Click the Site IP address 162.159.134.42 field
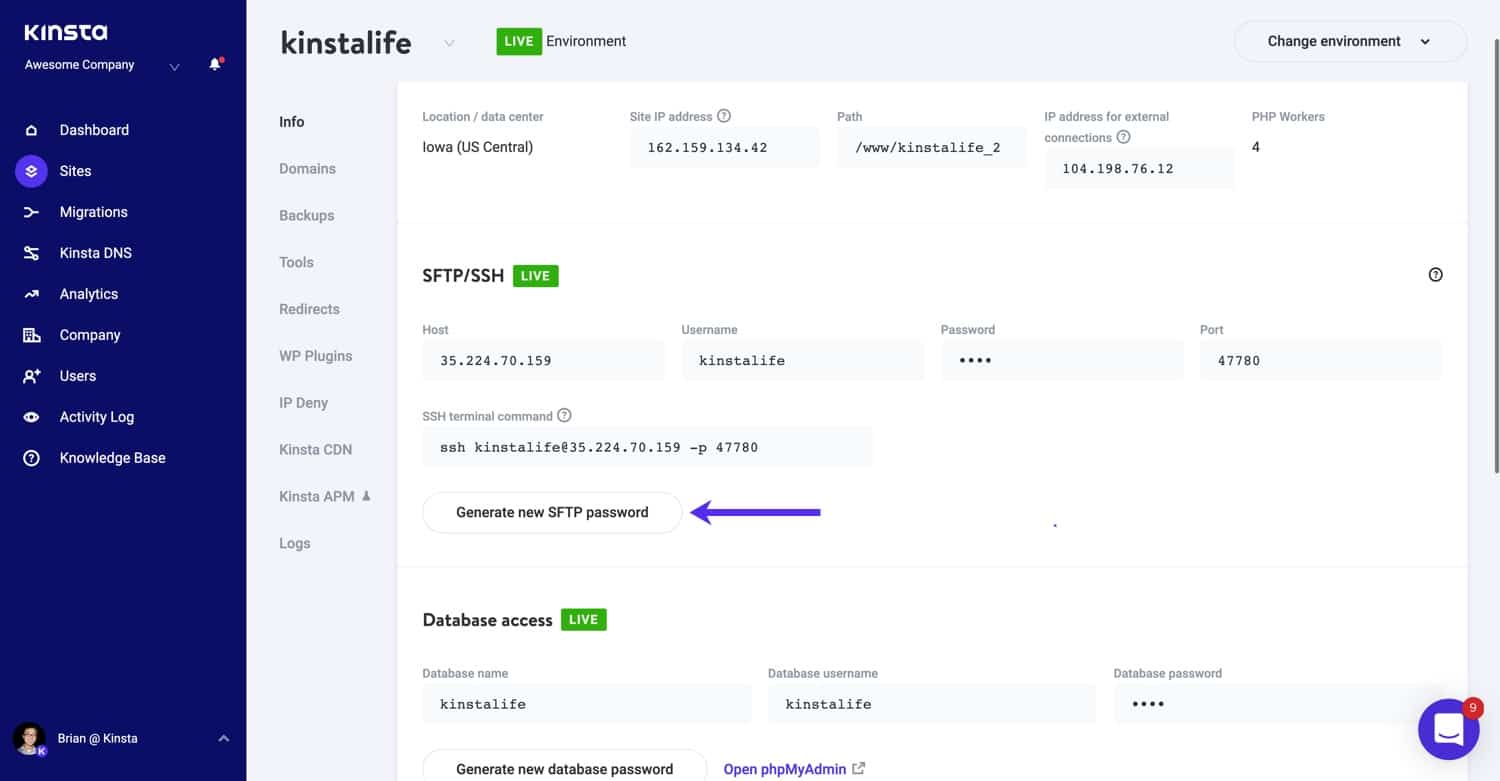 [725, 147]
